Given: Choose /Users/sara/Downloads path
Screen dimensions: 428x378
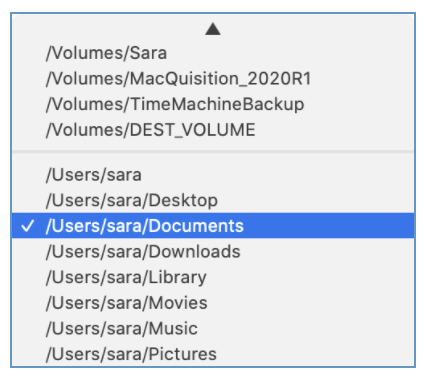Looking at the screenshot, I should pos(213,252).
